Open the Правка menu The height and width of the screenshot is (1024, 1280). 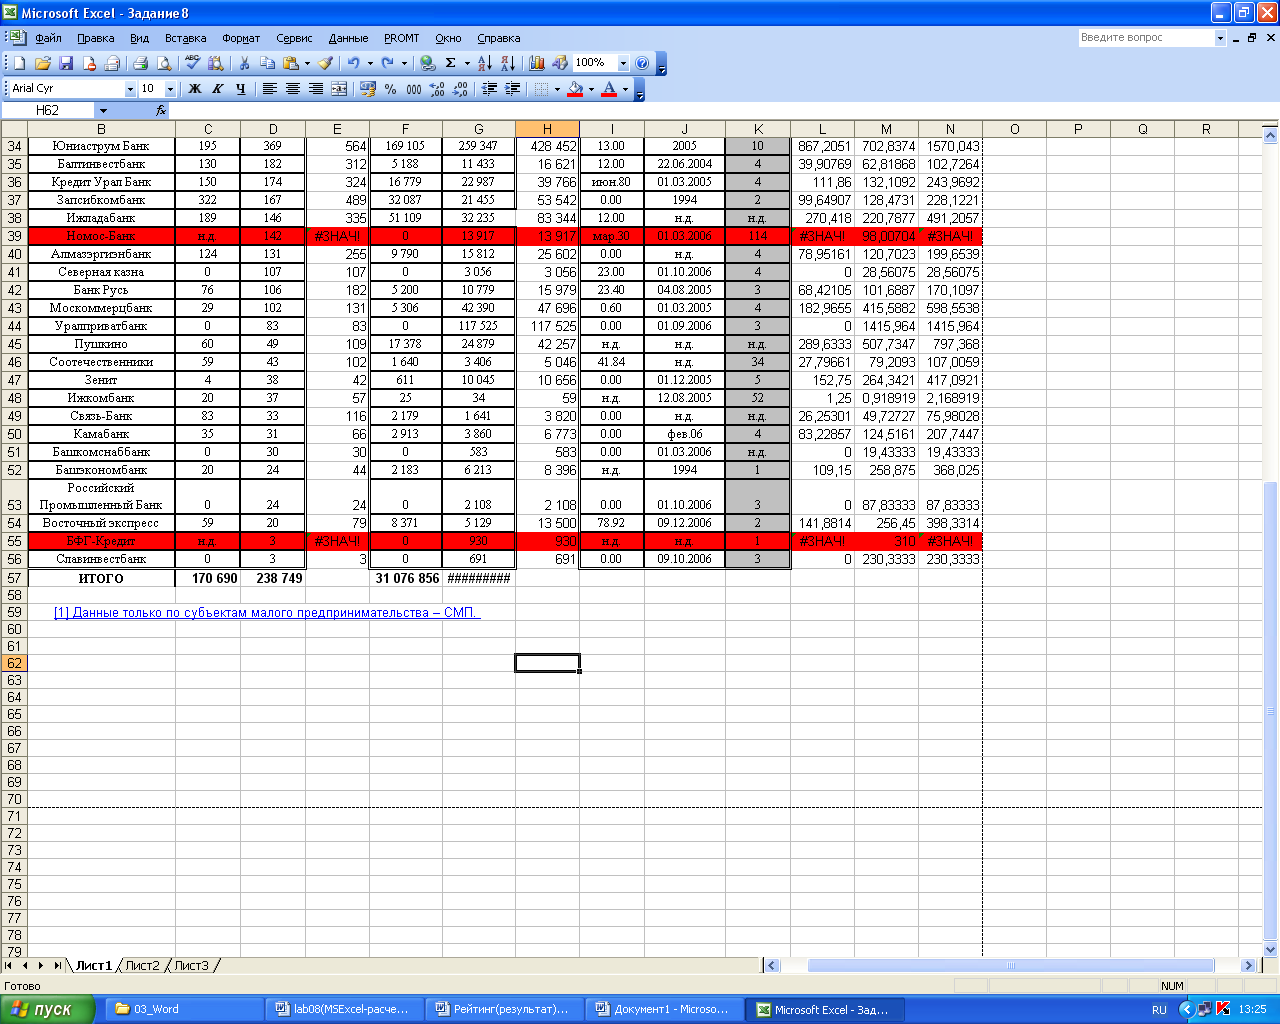(95, 38)
